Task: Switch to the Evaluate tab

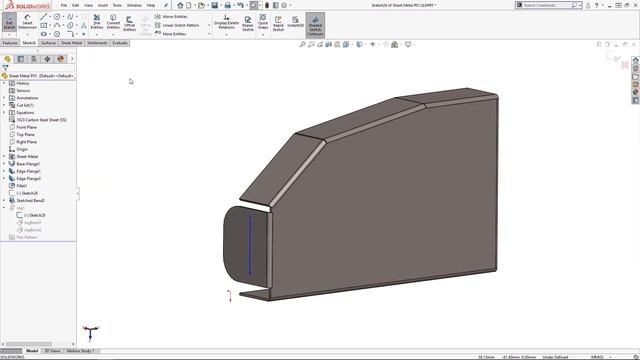Action: 120,43
